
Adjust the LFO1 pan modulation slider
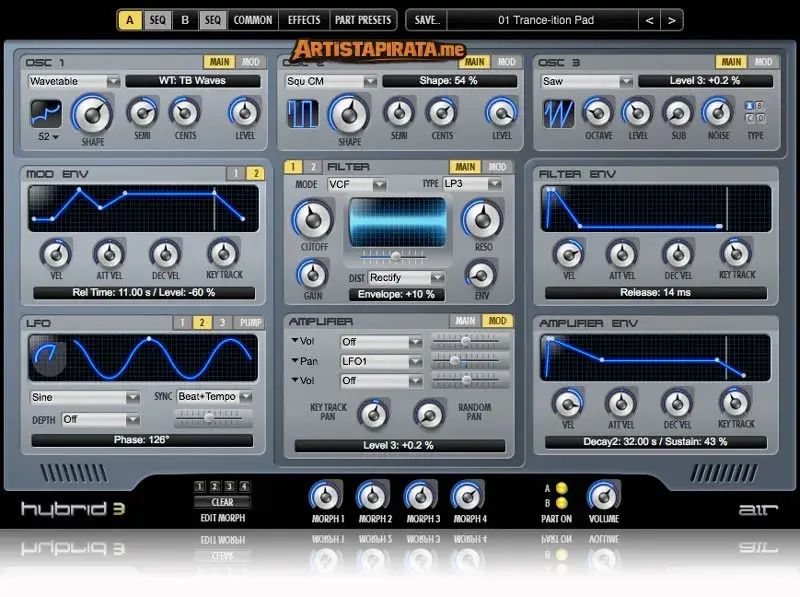tap(455, 361)
